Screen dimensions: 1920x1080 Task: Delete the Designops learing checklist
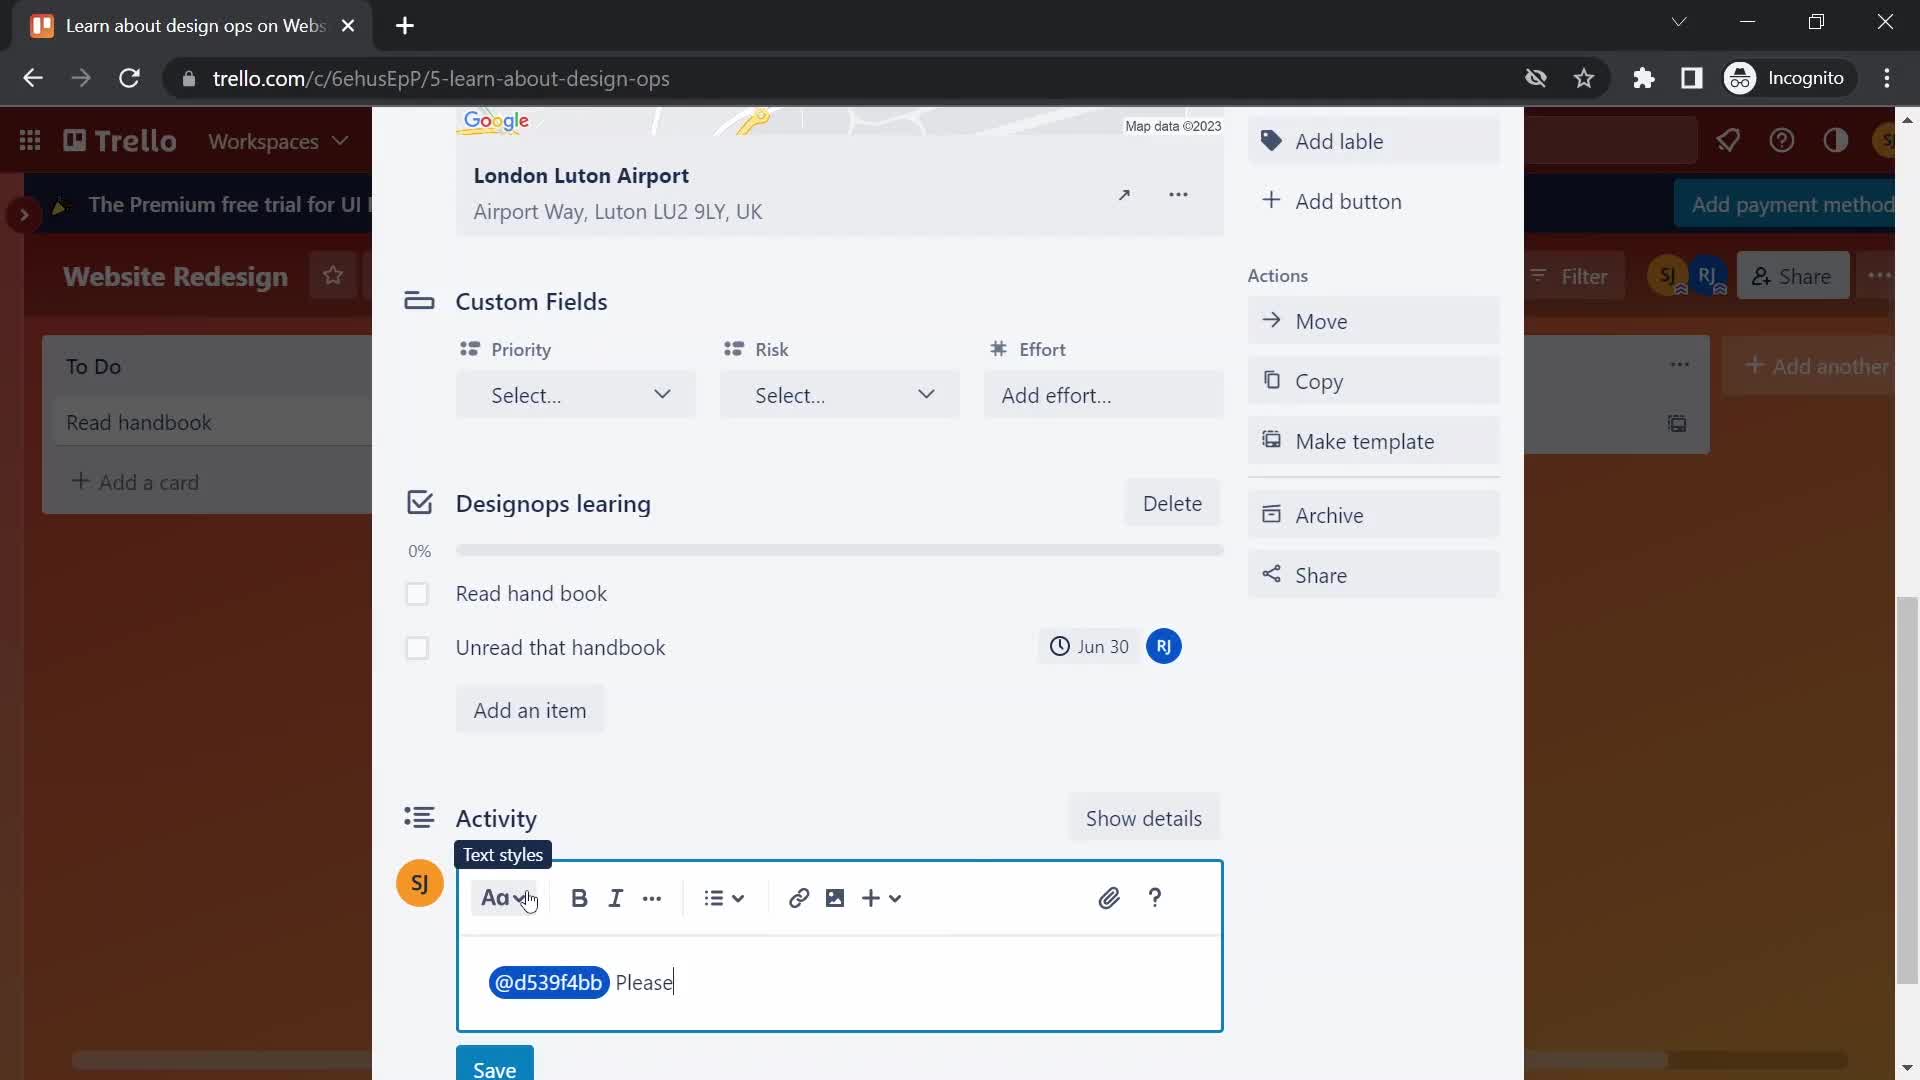tap(1172, 503)
